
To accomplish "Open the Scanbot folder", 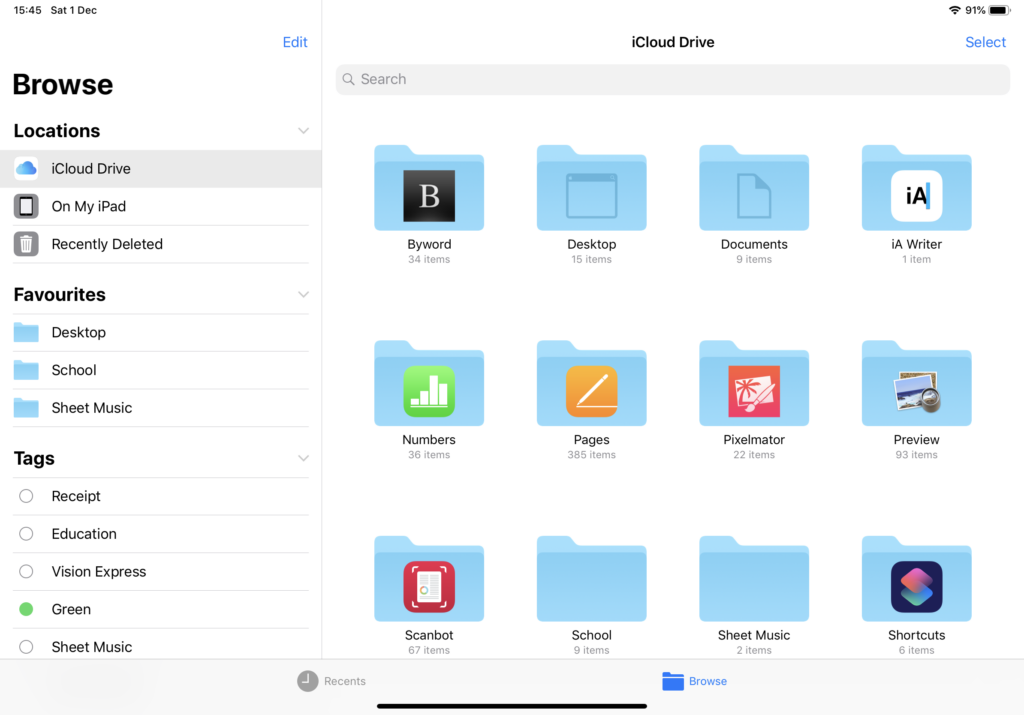I will (429, 578).
